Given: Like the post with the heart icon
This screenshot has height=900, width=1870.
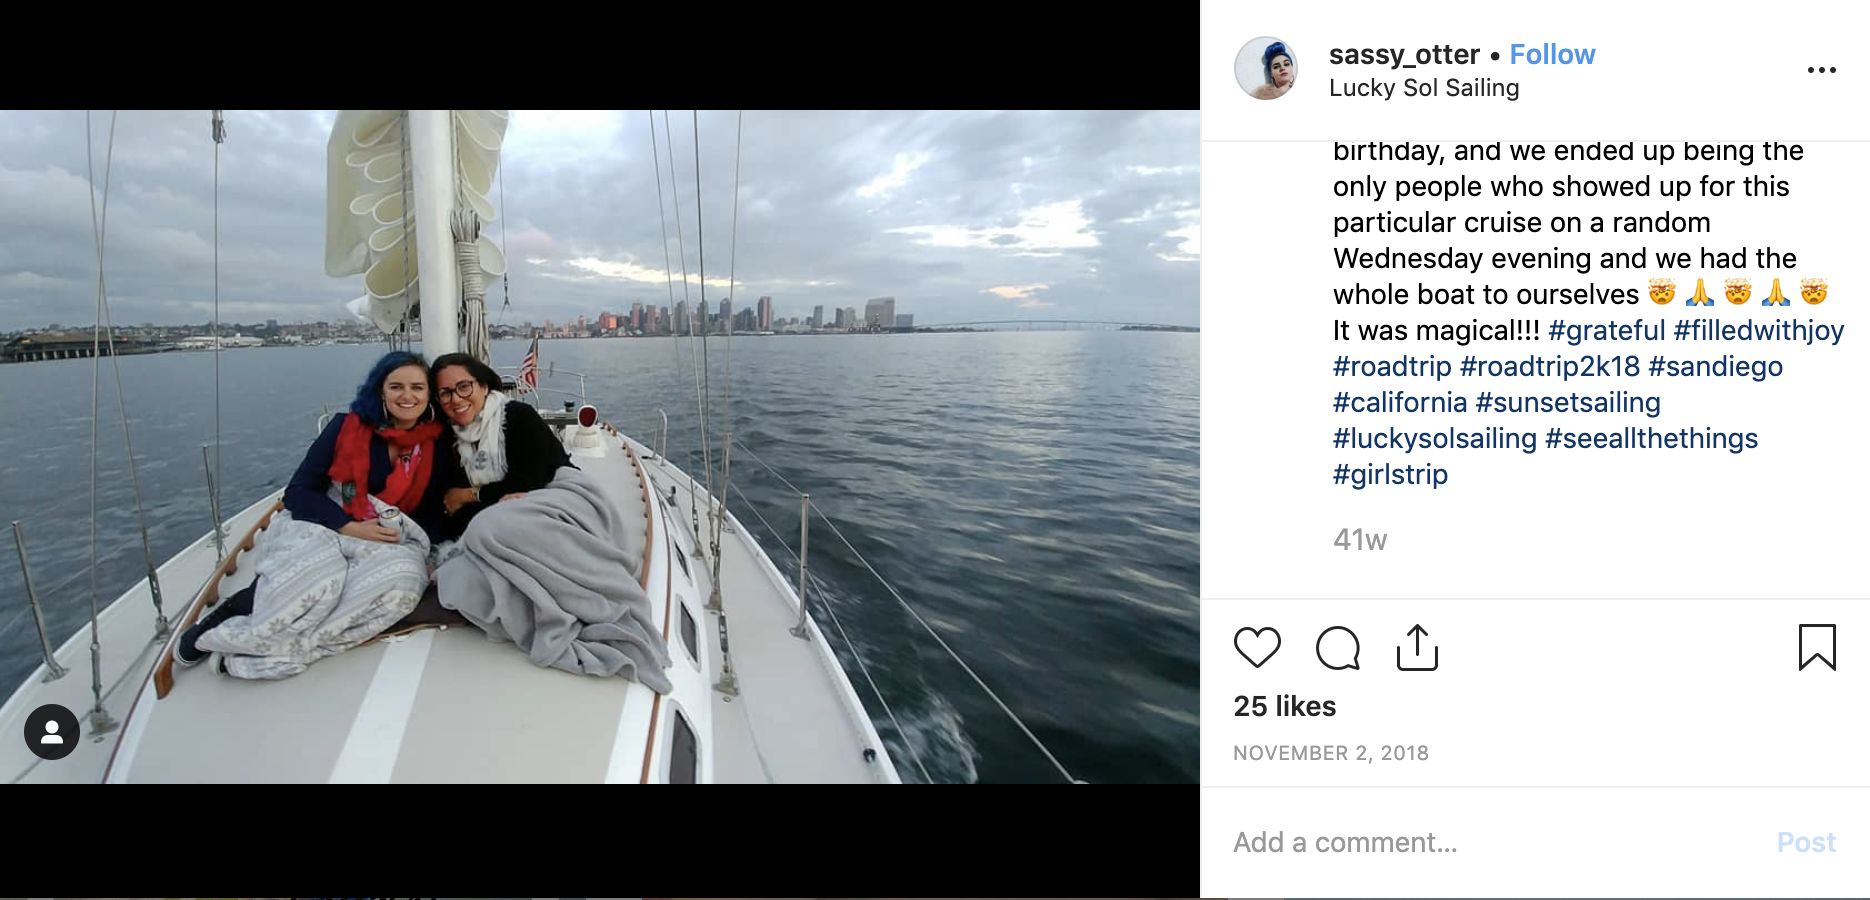Looking at the screenshot, I should [1257, 647].
